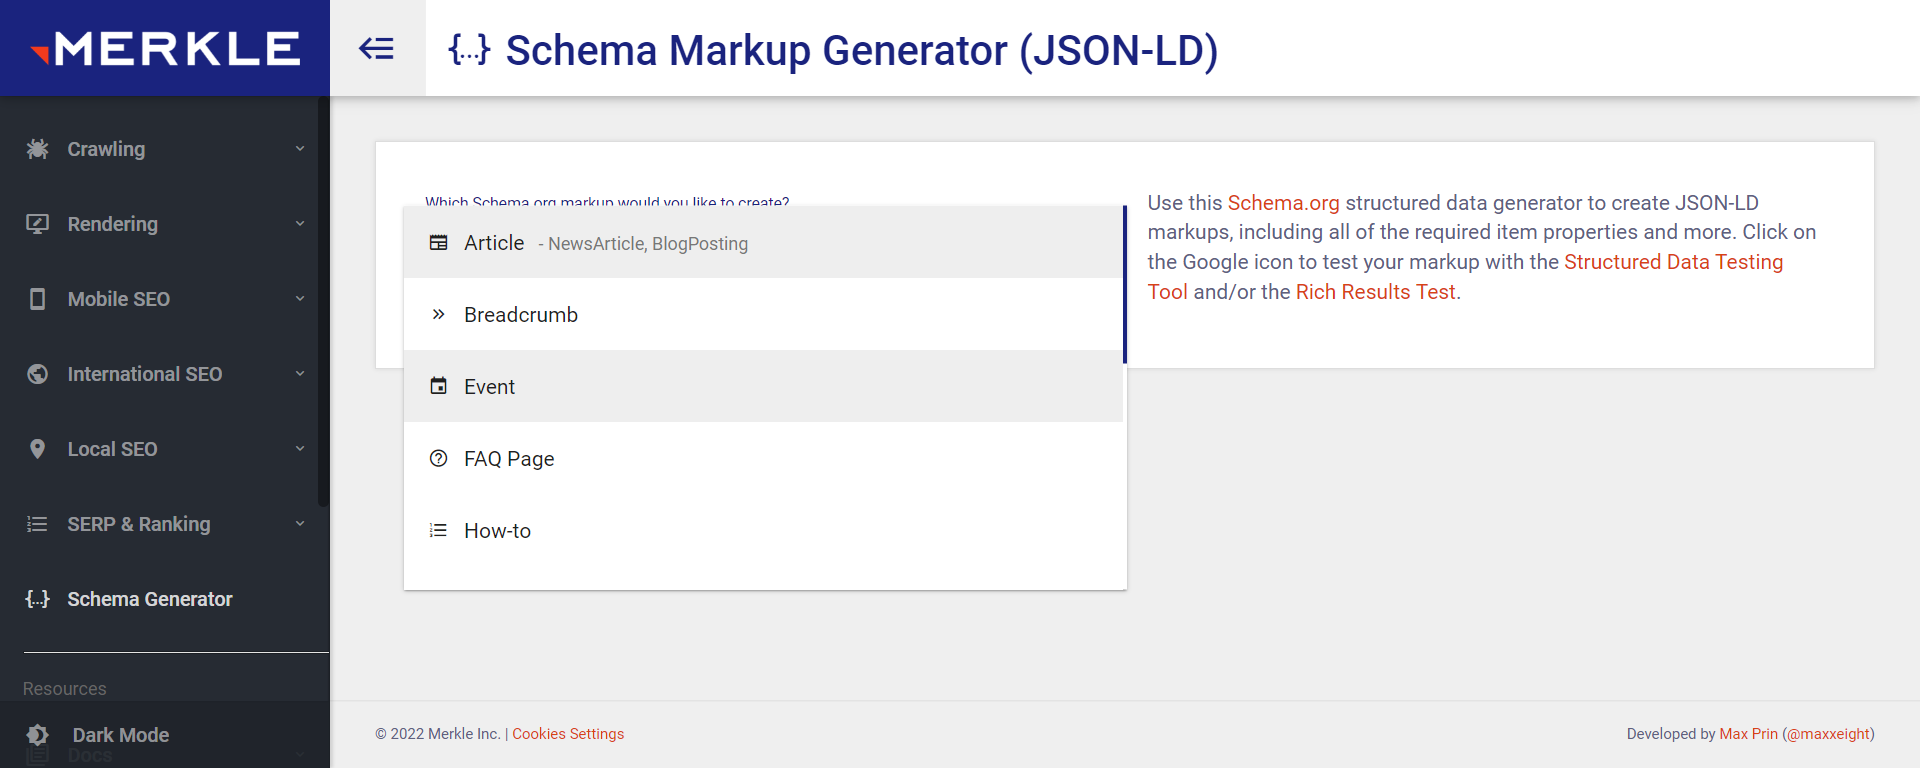Pick the FAQ Page option
The image size is (1920, 768).
click(x=508, y=459)
